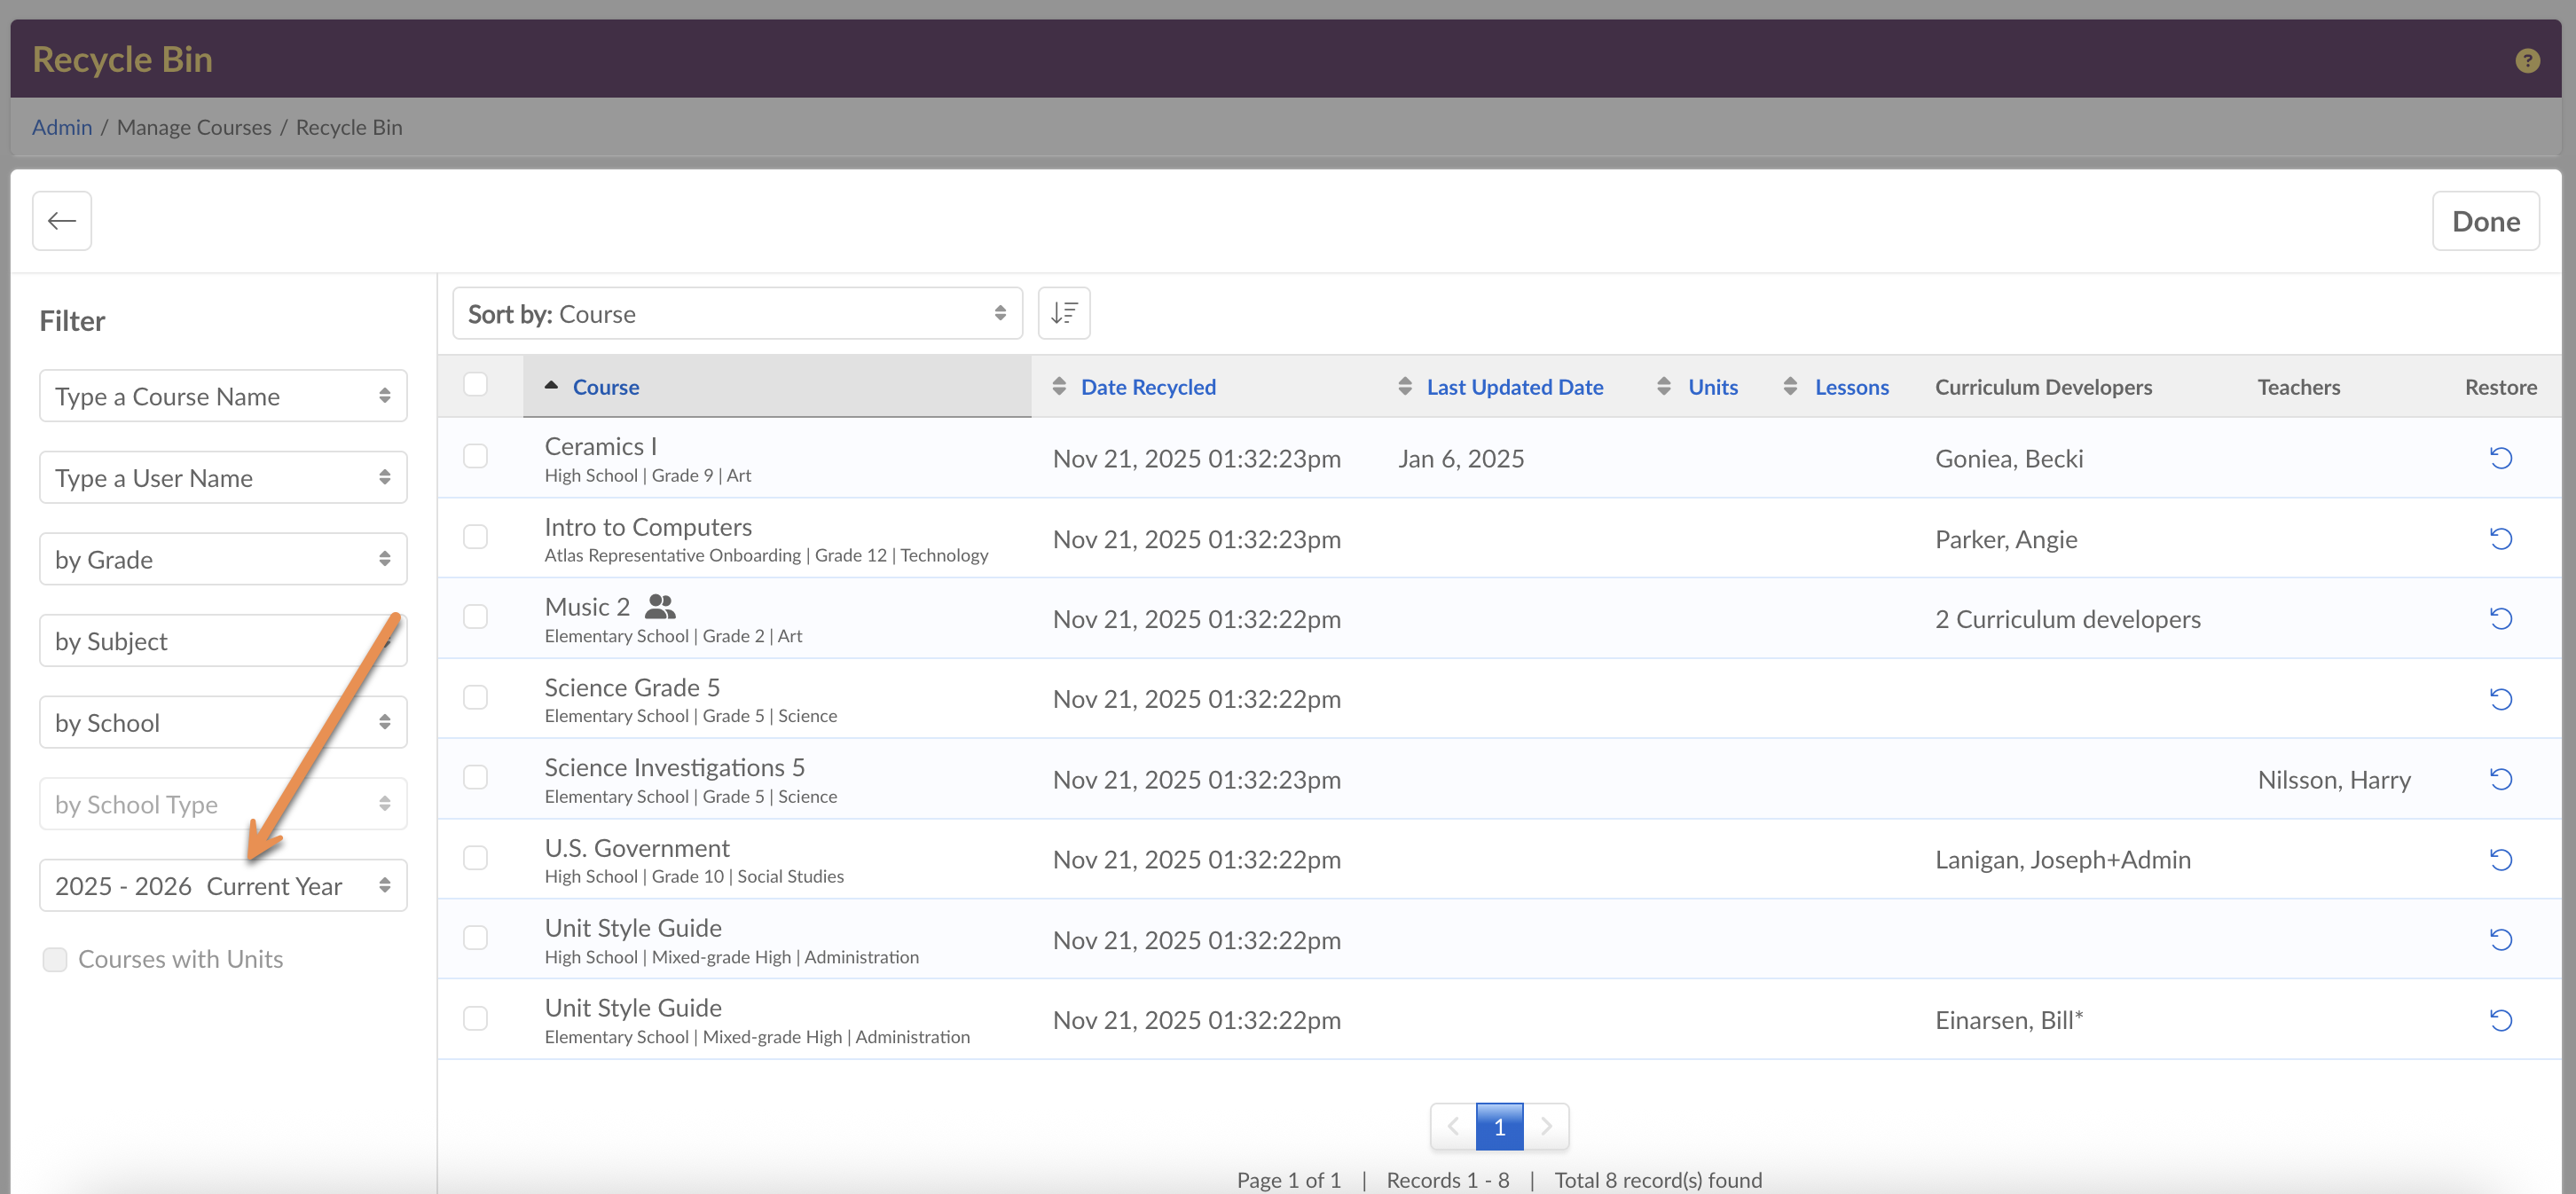Click the back arrow button
2576x1194 pixels.
coord(62,220)
